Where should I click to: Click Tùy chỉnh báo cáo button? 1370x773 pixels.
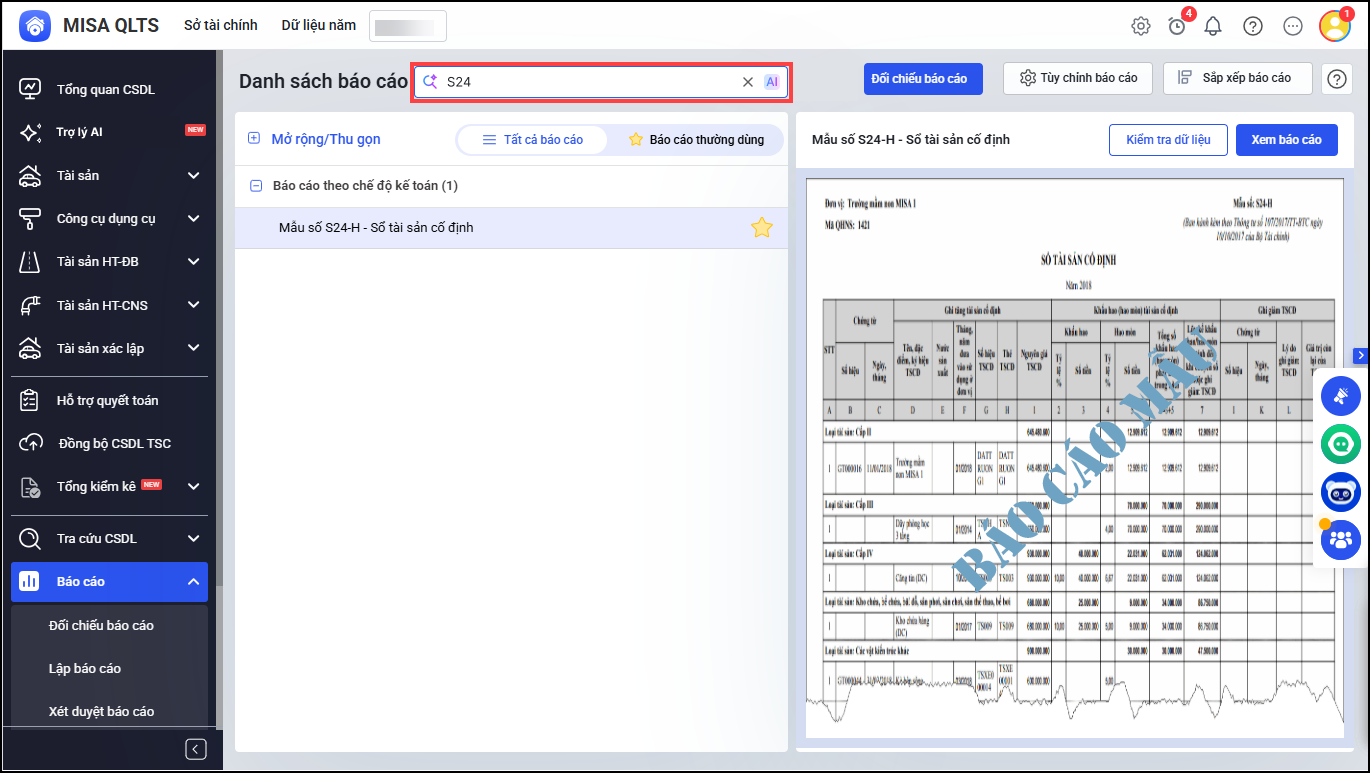click(1078, 78)
